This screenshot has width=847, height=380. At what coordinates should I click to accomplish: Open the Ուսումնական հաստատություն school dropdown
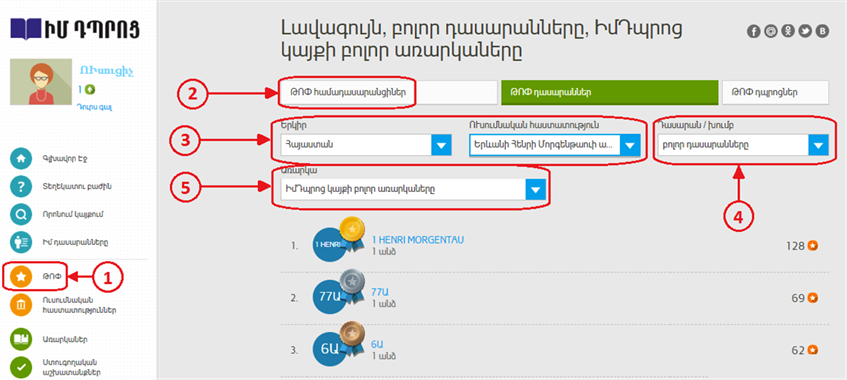(x=555, y=145)
